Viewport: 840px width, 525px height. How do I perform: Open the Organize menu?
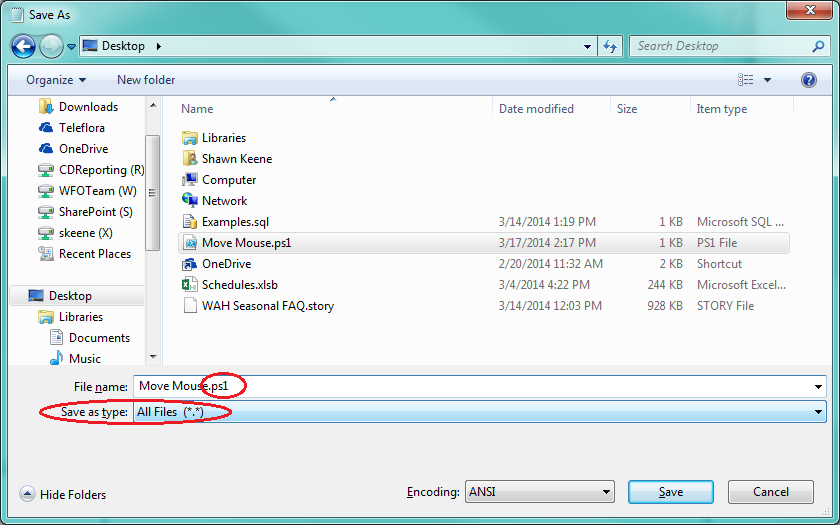(56, 80)
